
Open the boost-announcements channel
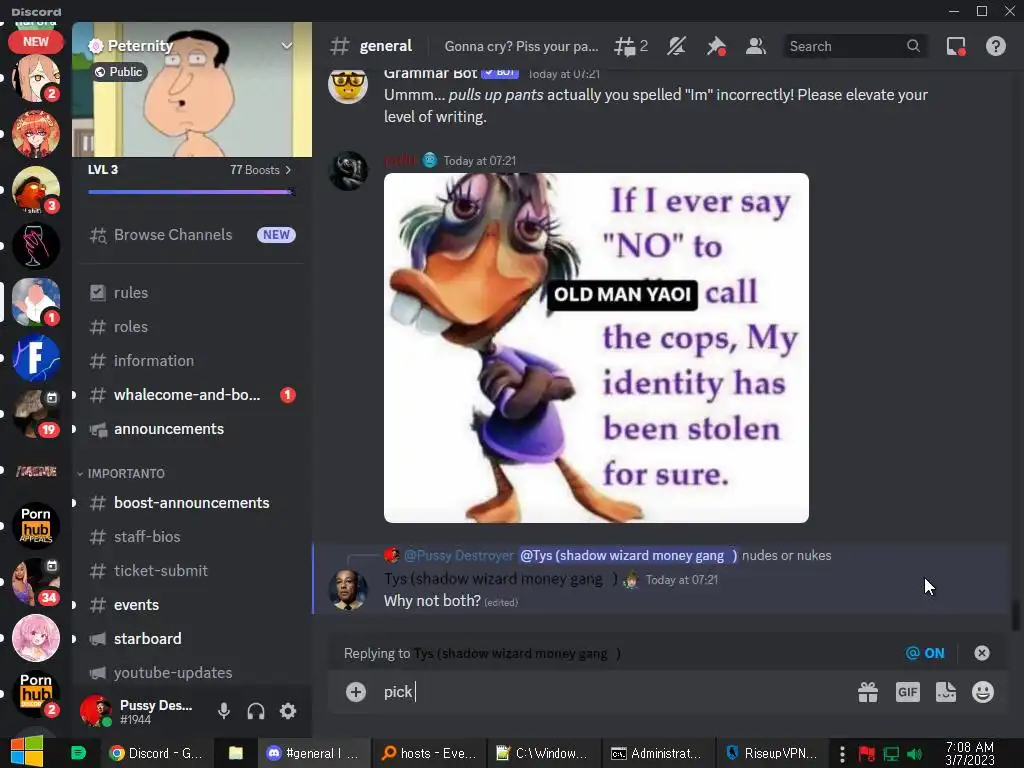(192, 503)
